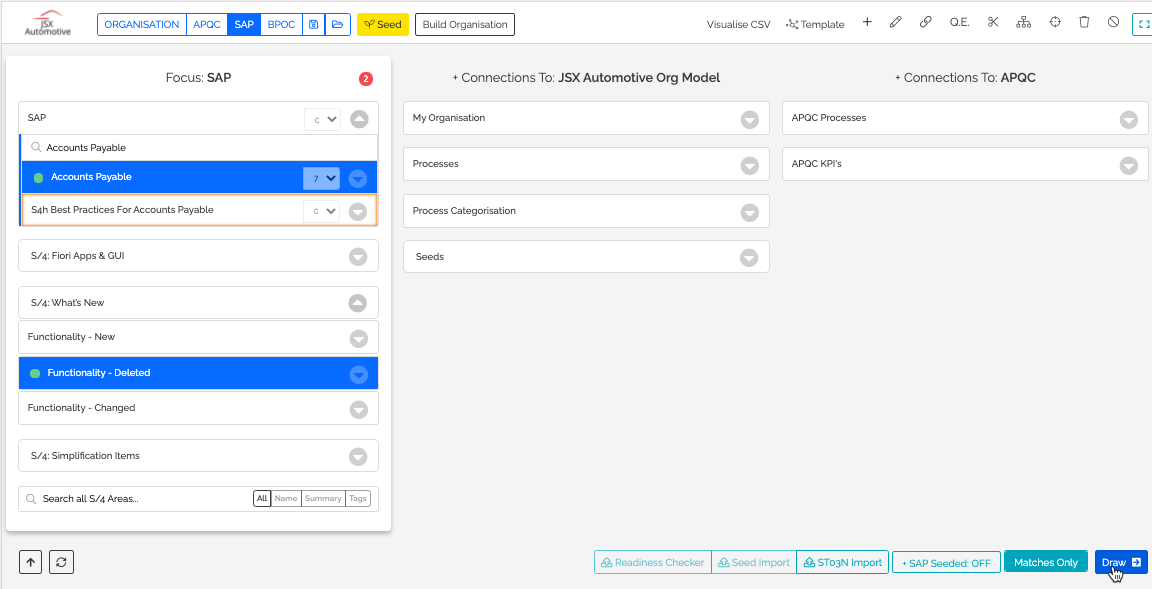Screen dimensions: 1152x589
Task: Switch to the ORGANISATION tab
Action: click(142, 24)
